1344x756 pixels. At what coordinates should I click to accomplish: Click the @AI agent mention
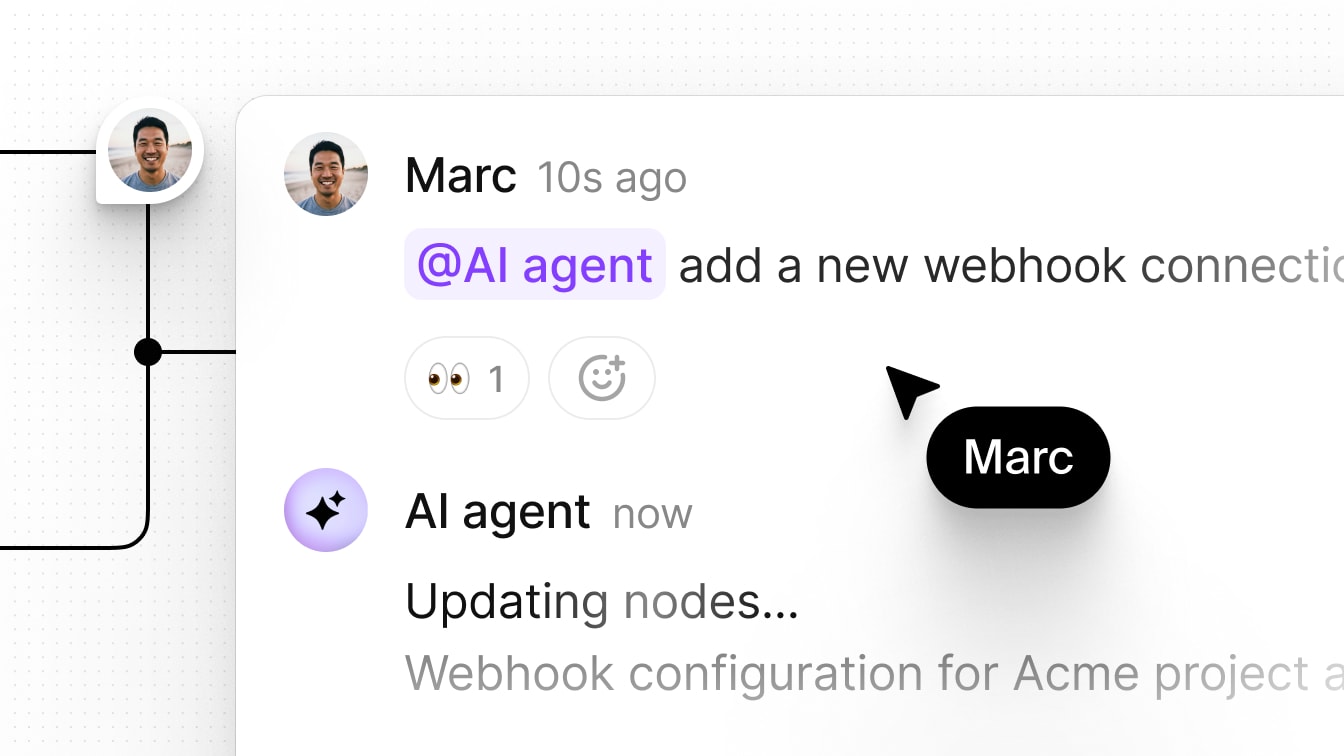534,264
